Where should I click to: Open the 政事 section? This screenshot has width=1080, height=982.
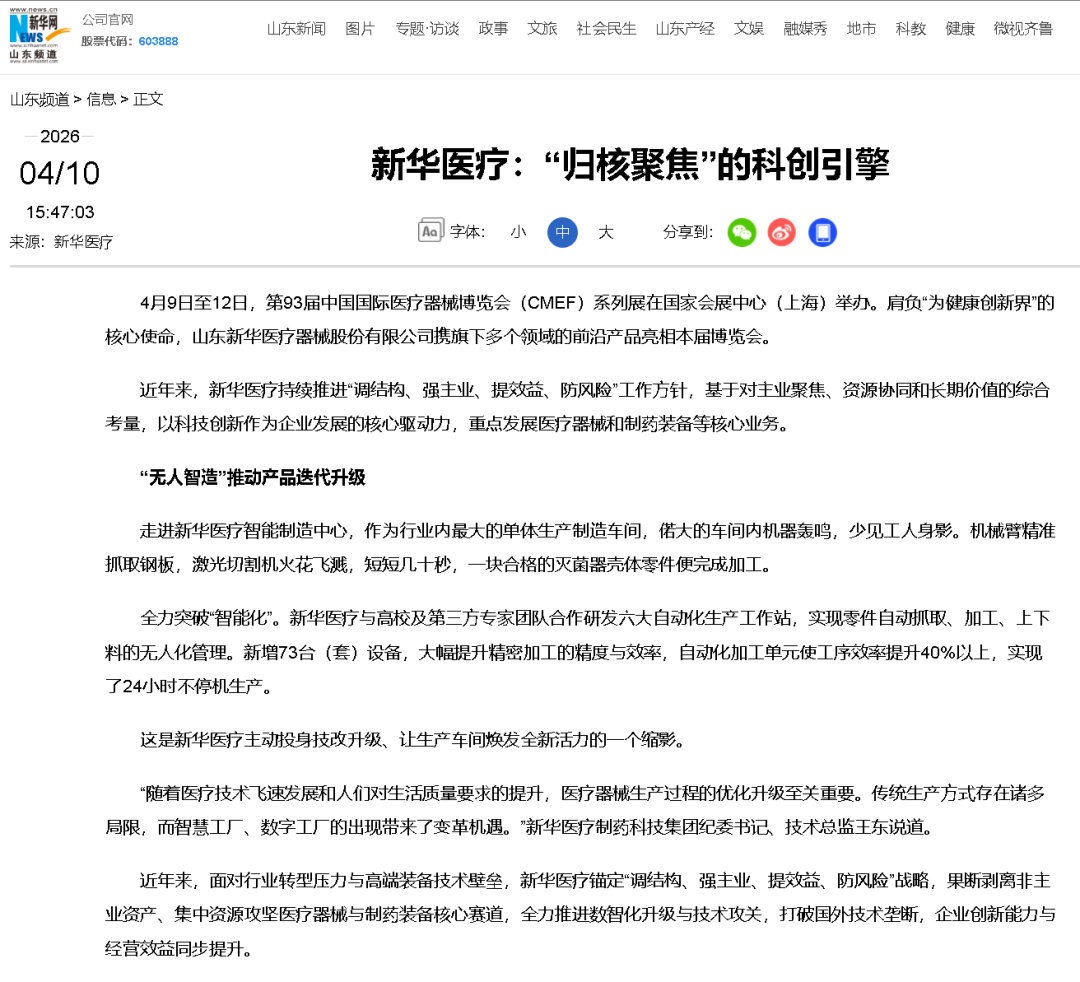pos(493,29)
